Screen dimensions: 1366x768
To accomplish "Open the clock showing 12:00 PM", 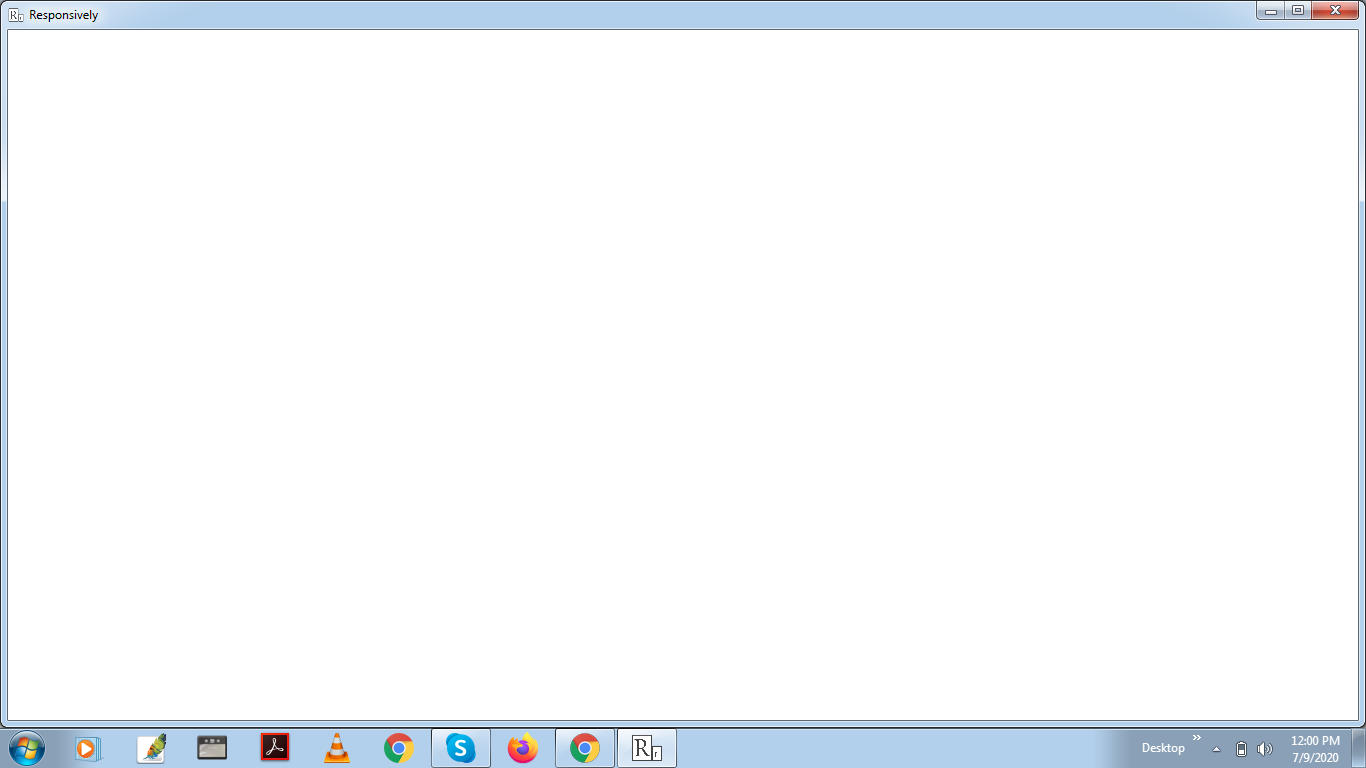I will click(1315, 749).
